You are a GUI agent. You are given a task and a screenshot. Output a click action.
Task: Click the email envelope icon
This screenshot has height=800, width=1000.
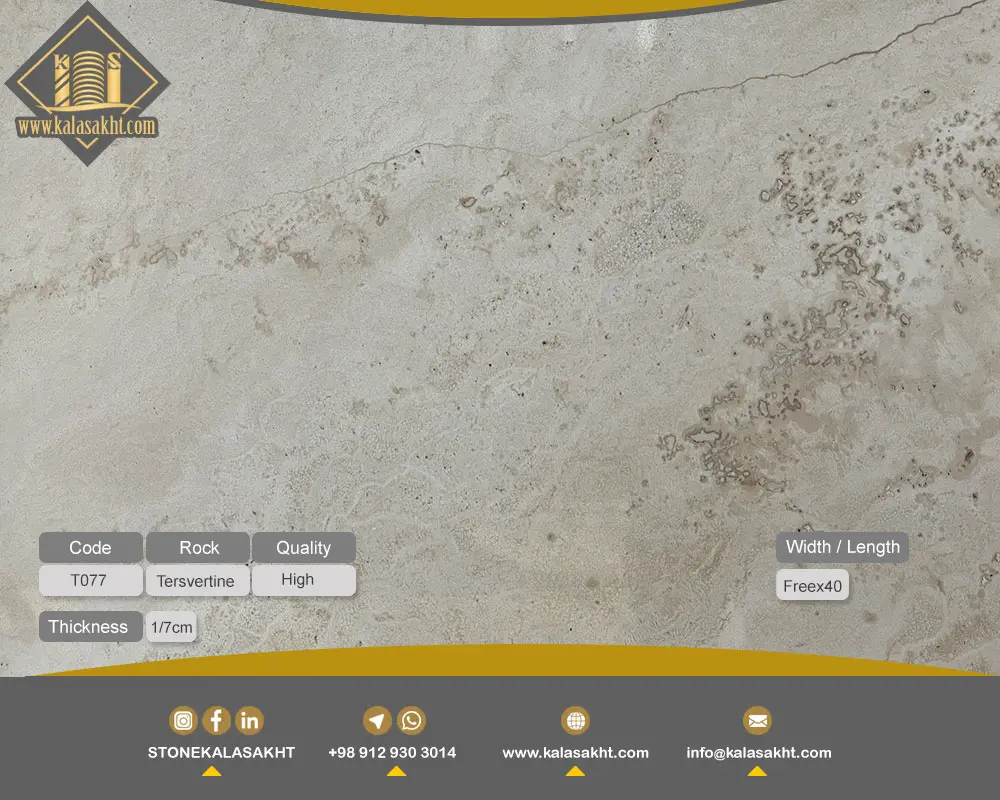pyautogui.click(x=757, y=721)
